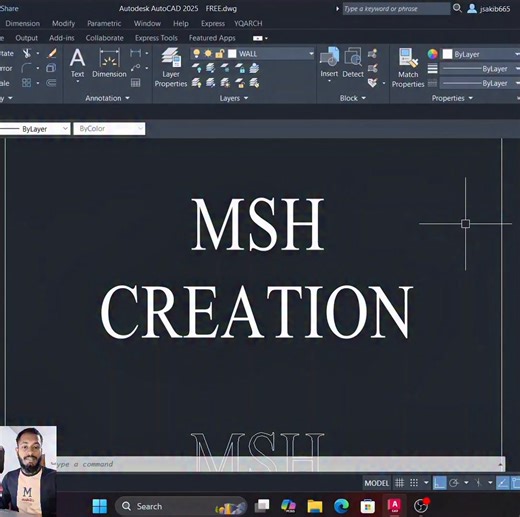Click the Windows Start button
This screenshot has height=517, width=520.
[99, 506]
